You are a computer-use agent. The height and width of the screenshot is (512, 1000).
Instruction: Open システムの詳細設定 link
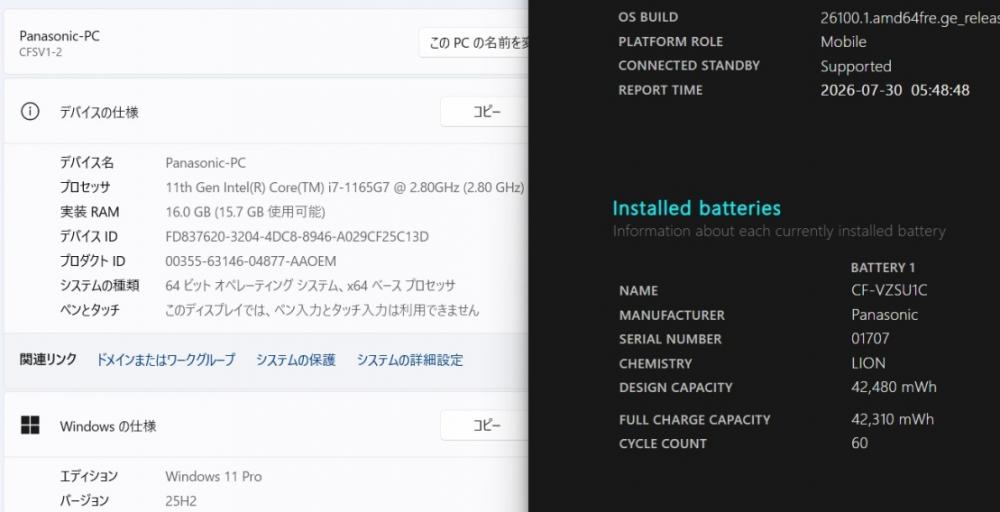[410, 360]
